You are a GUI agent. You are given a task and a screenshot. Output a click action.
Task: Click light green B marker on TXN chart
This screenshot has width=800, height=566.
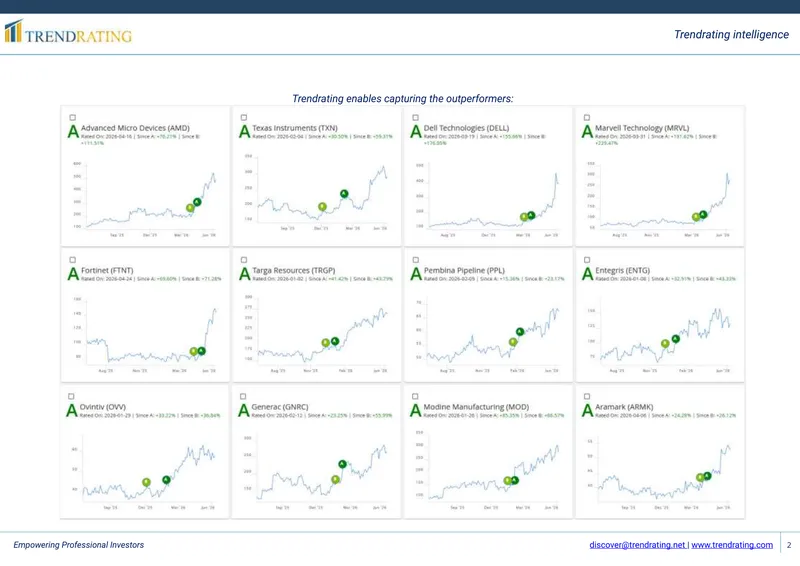pyautogui.click(x=322, y=207)
